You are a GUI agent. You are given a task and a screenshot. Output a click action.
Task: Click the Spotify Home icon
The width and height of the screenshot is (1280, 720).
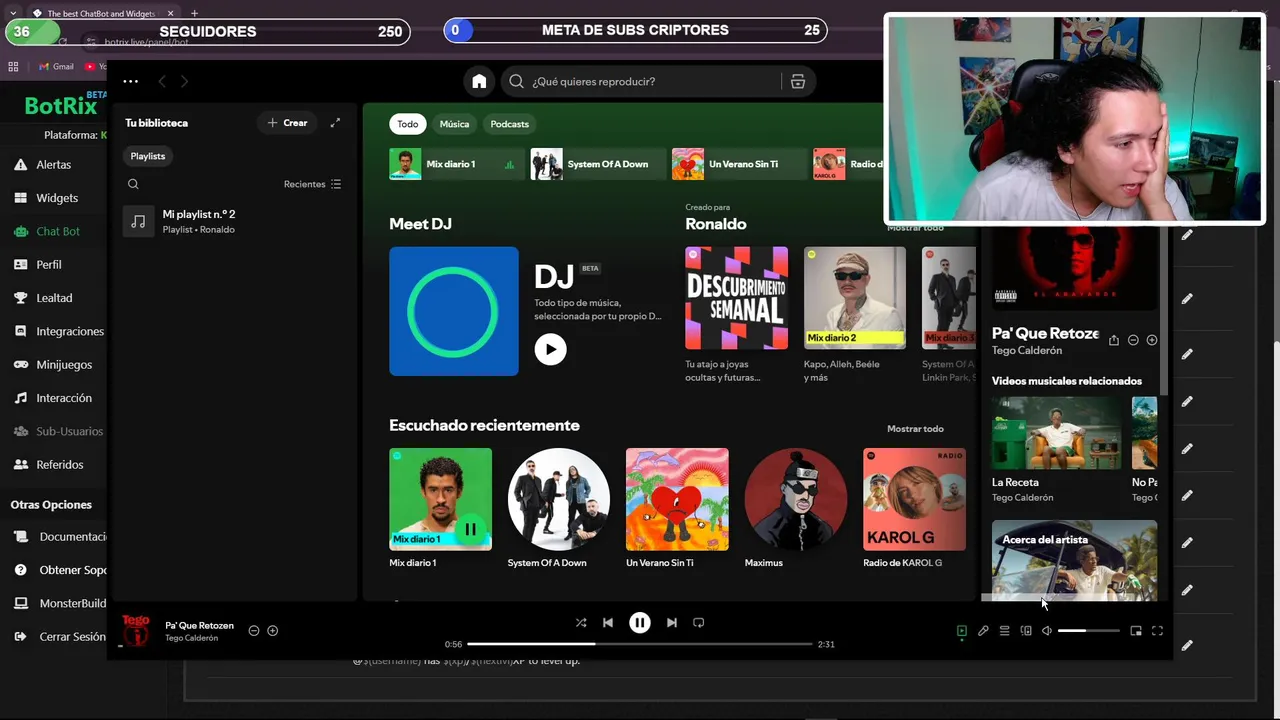point(479,81)
